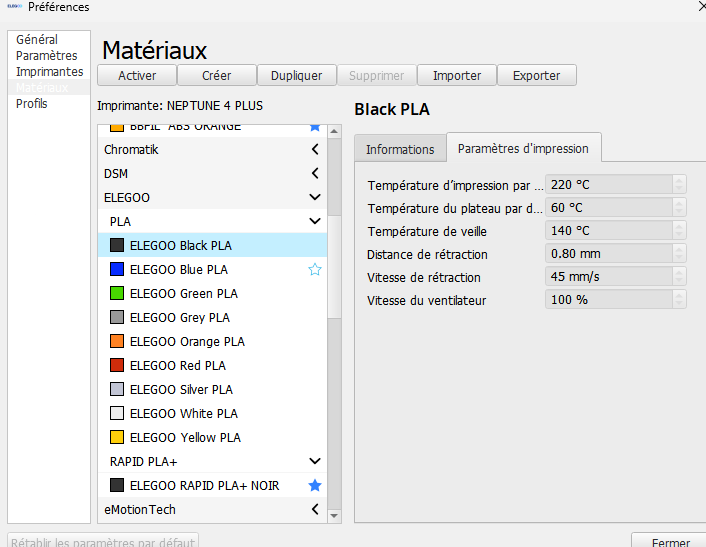706x547 pixels.
Task: Click the green swatch of ELEGOO Green PLA
Action: pos(117,293)
